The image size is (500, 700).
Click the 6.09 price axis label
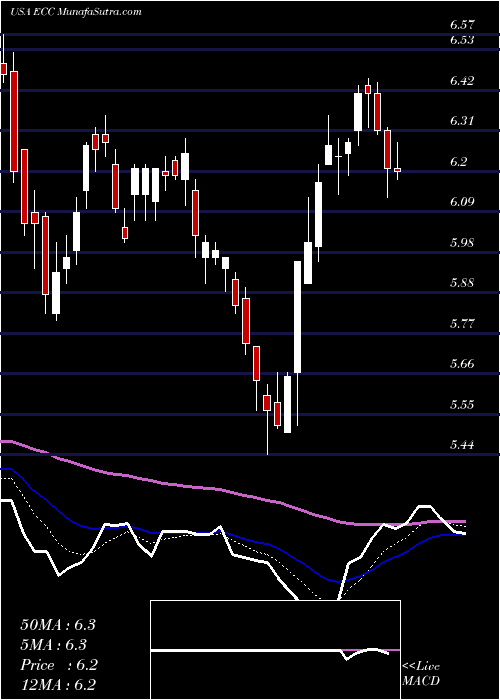(462, 202)
